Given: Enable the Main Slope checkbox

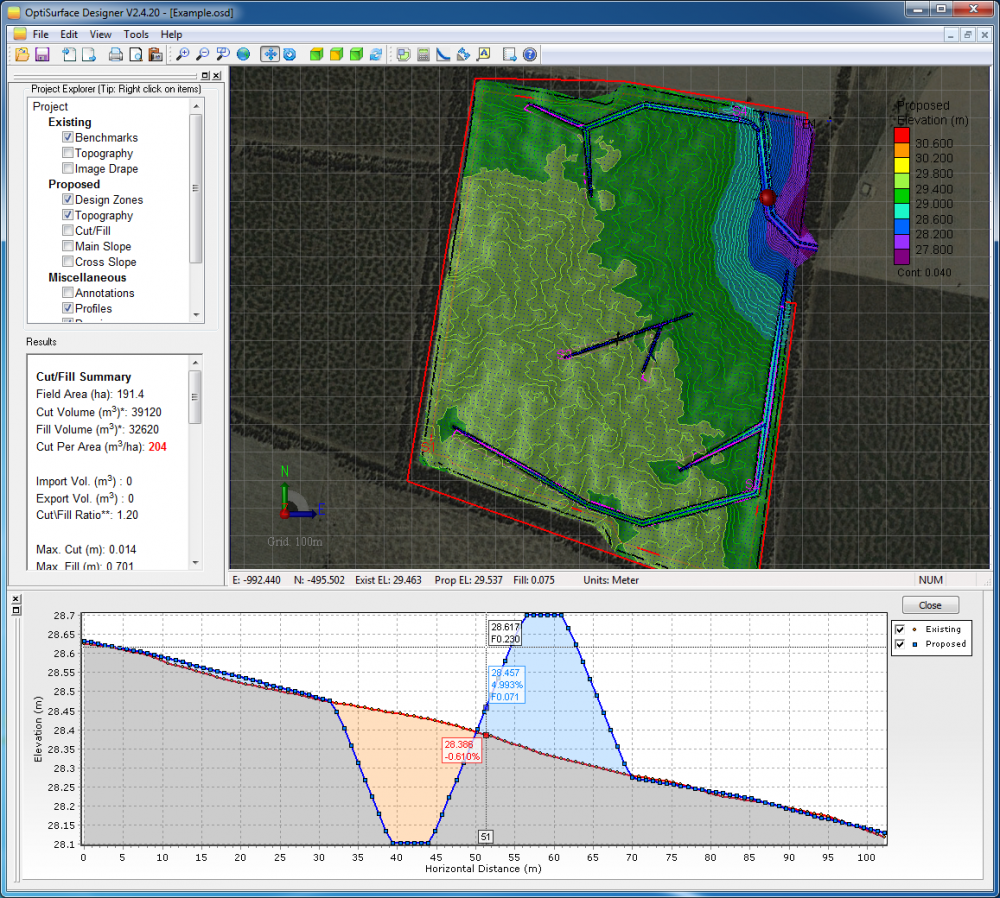Looking at the screenshot, I should point(68,246).
